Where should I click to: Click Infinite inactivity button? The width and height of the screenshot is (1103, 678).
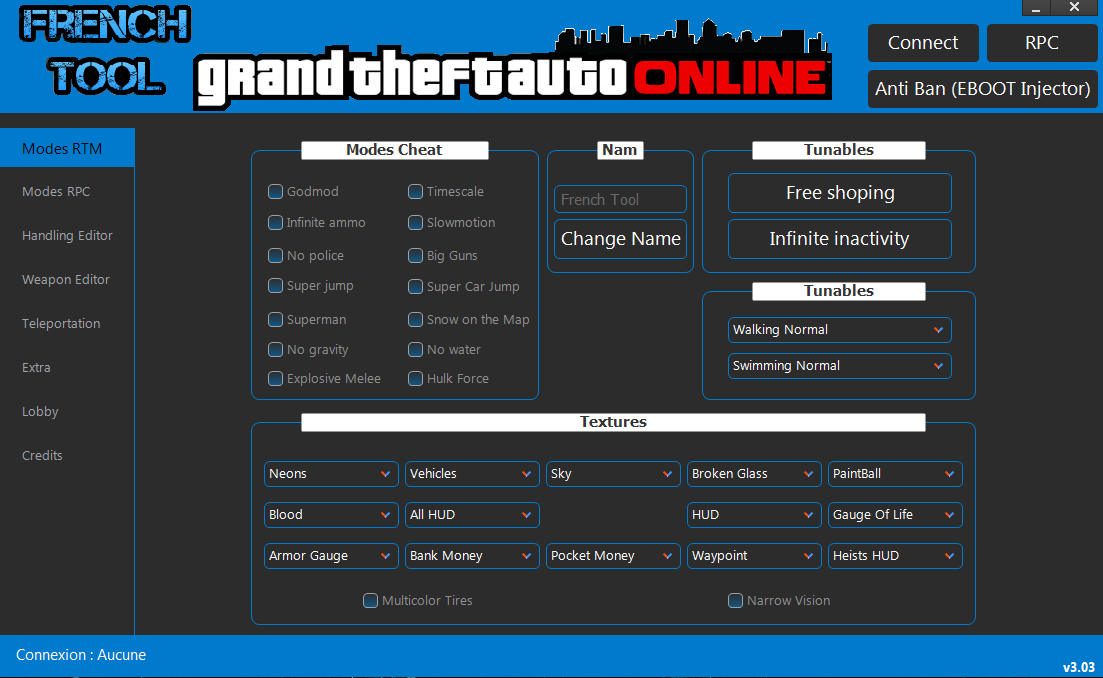pos(839,239)
